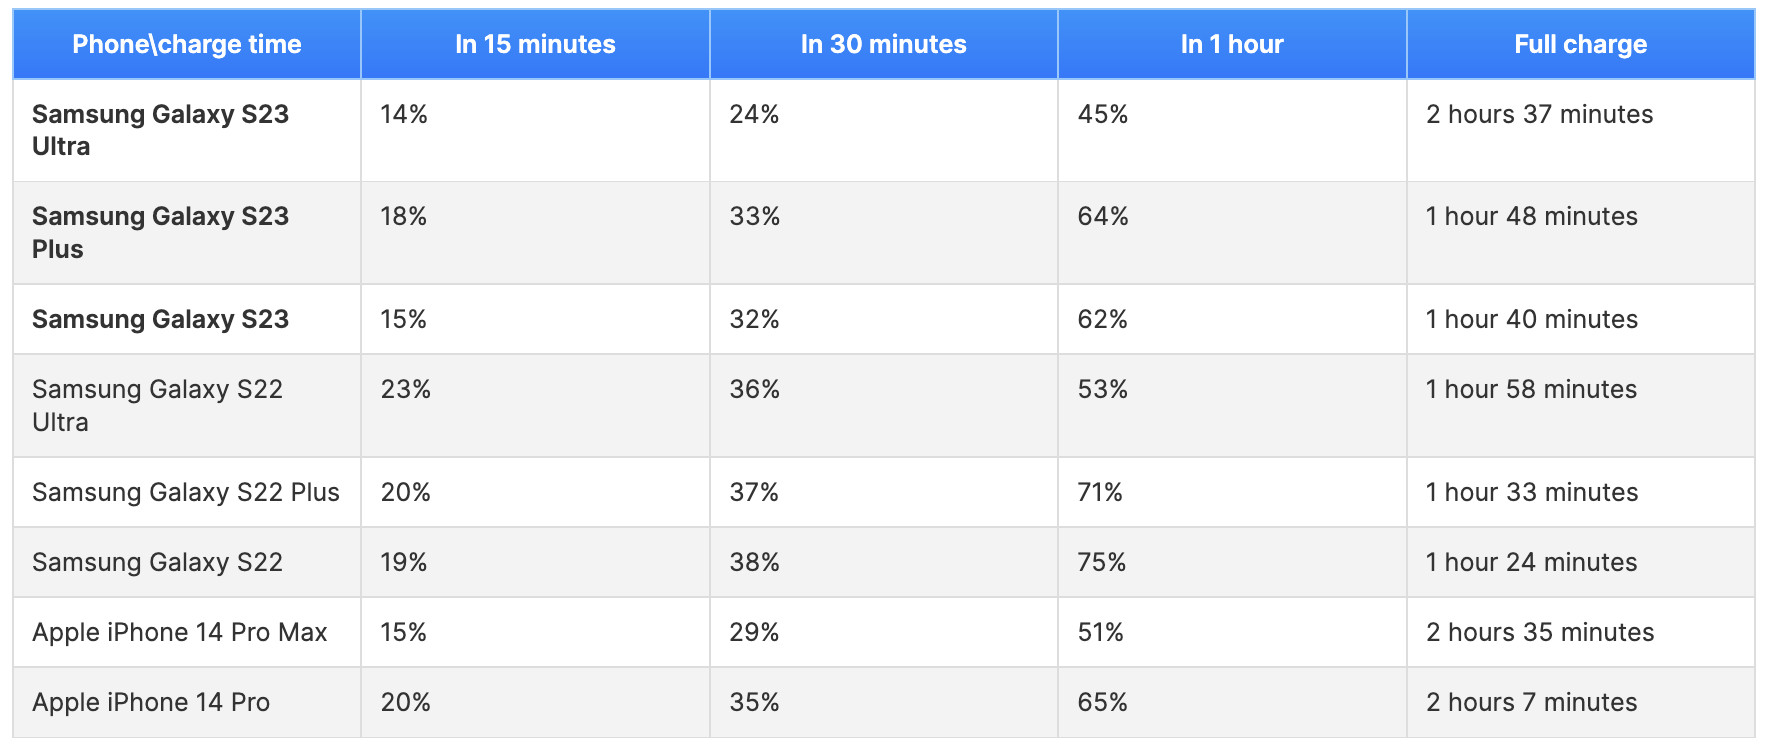Click the 51% cell for iPhone 14 Pro Max
The height and width of the screenshot is (748, 1768).
(1100, 632)
